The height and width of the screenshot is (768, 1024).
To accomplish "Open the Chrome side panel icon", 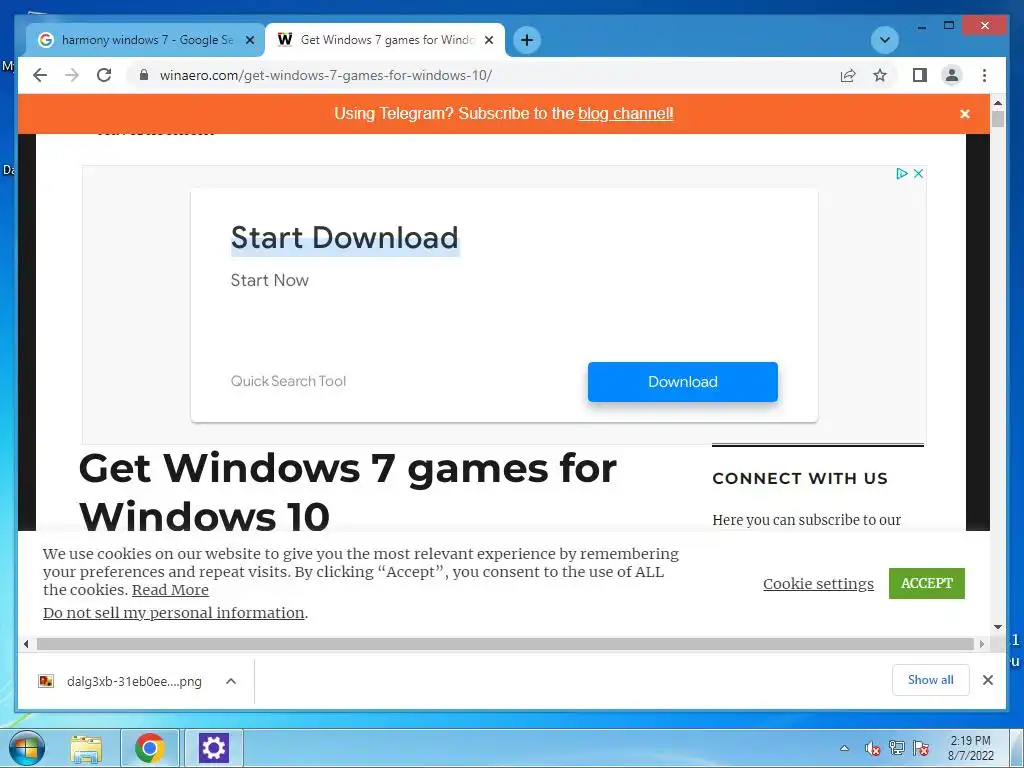I will point(920,75).
